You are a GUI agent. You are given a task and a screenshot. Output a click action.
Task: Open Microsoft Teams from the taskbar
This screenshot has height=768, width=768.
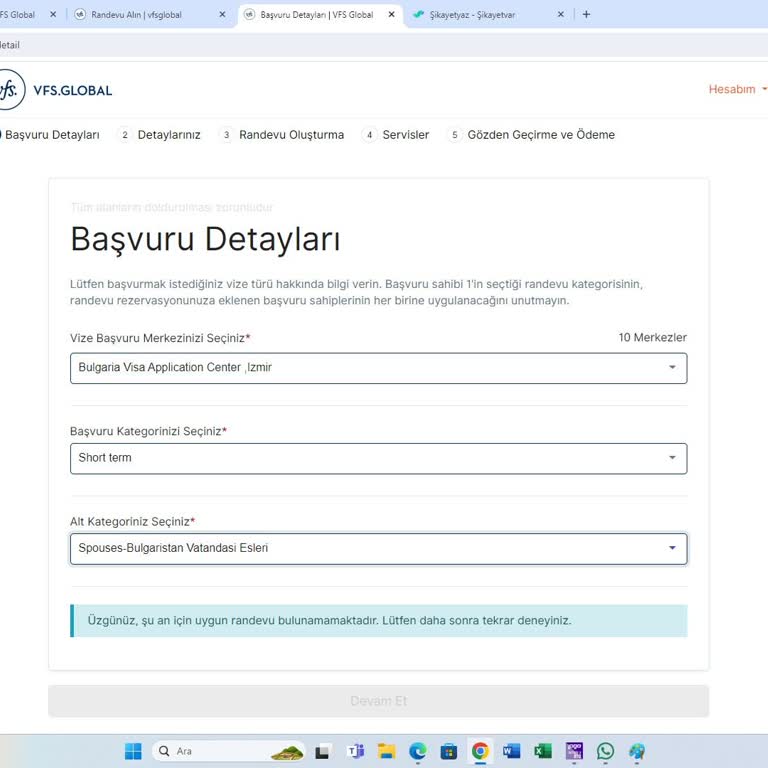[356, 751]
